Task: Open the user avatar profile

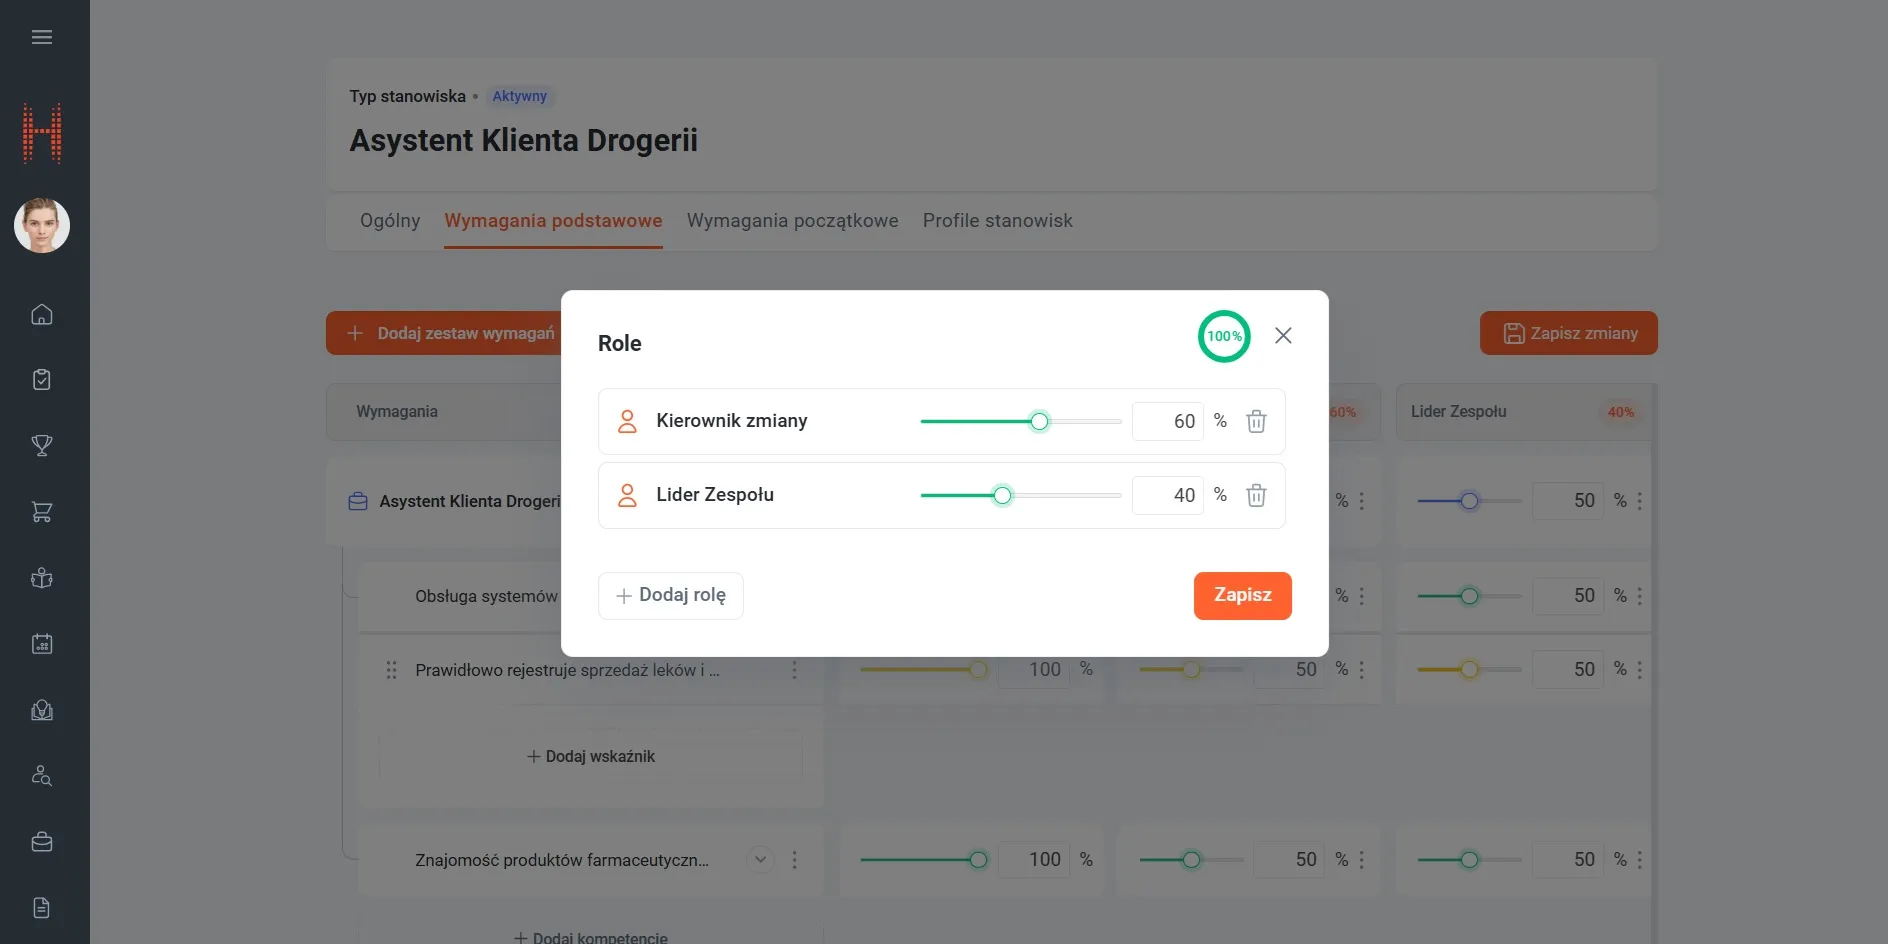Action: pos(42,225)
